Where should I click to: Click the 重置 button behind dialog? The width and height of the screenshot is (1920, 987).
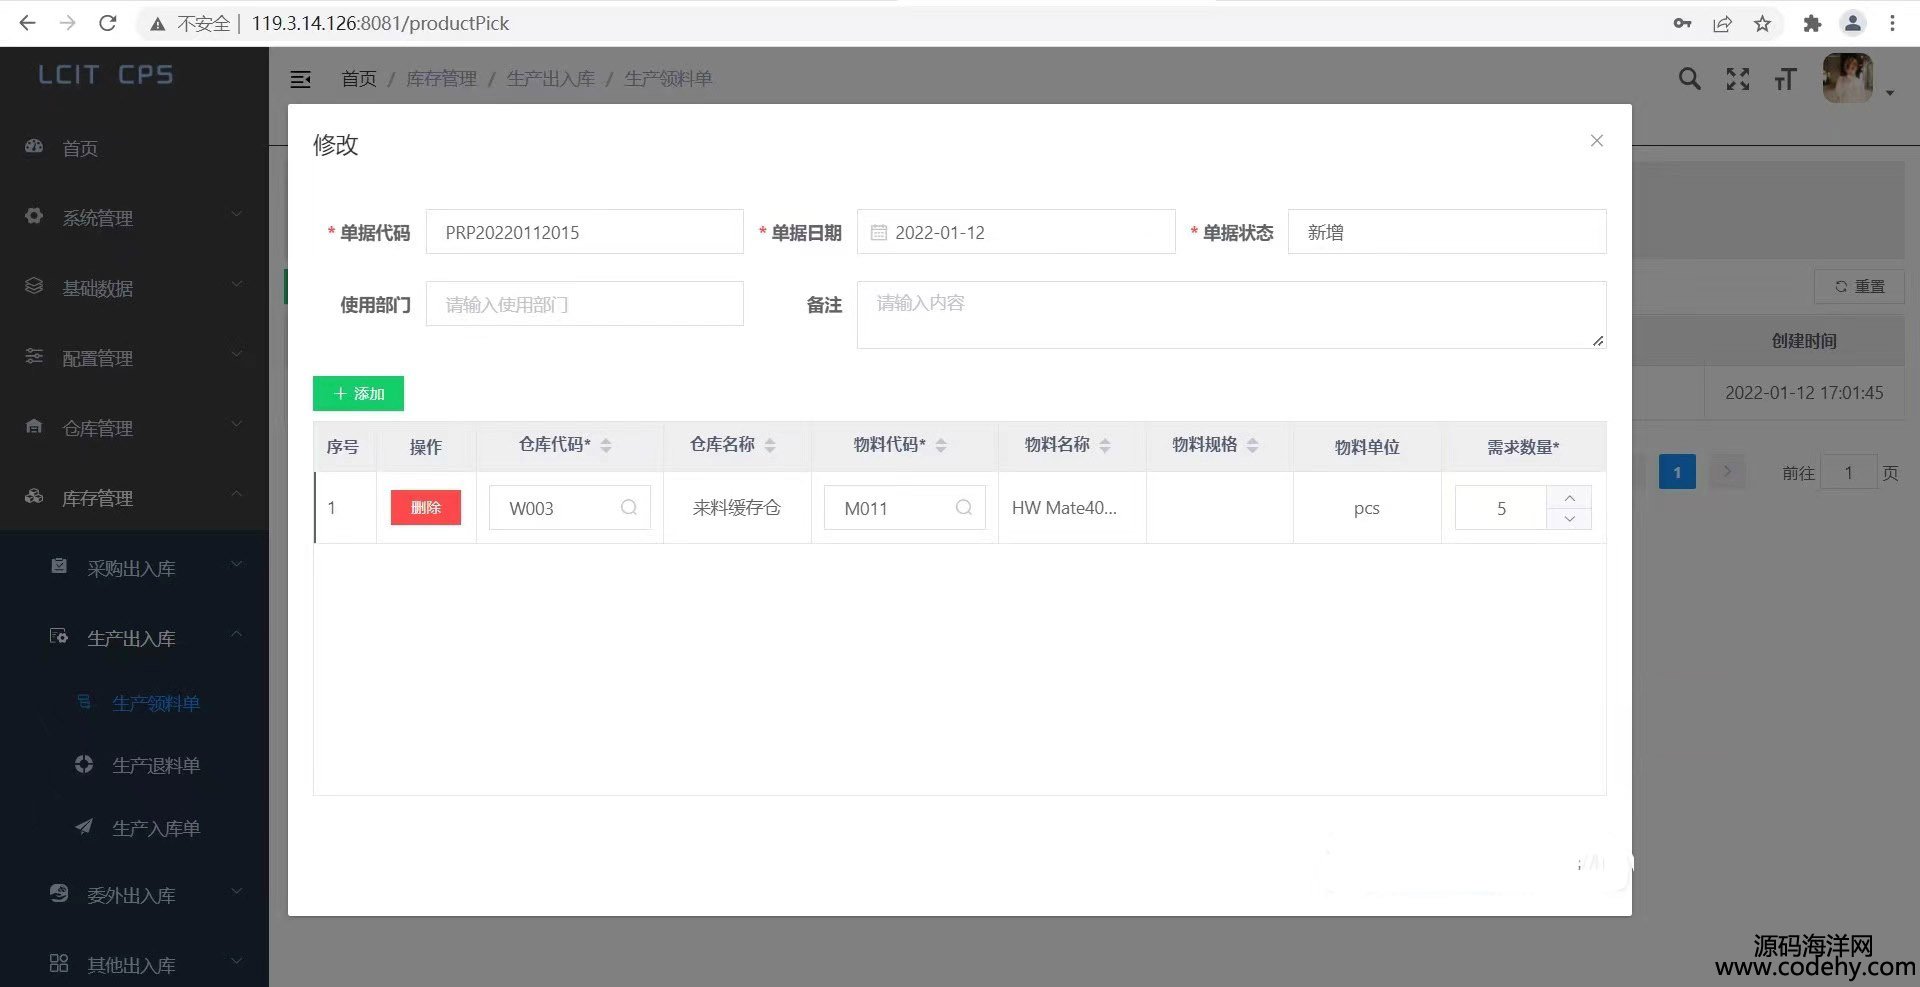(x=1859, y=286)
